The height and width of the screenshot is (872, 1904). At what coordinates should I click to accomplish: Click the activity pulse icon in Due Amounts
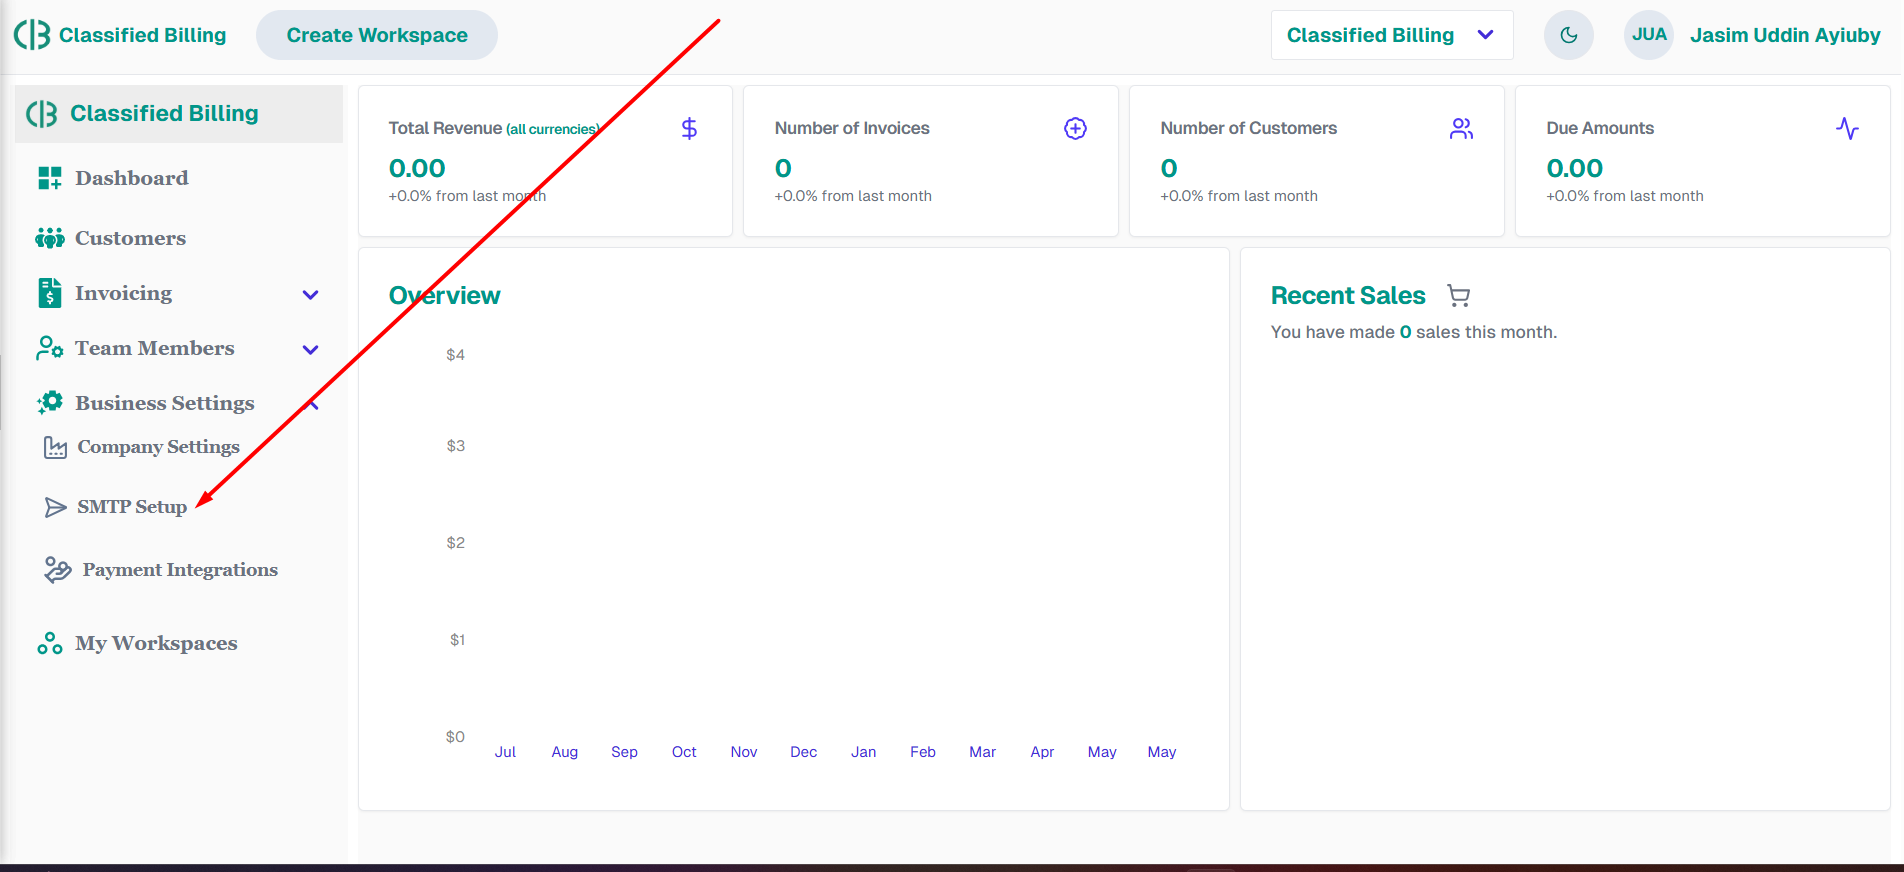[1847, 129]
